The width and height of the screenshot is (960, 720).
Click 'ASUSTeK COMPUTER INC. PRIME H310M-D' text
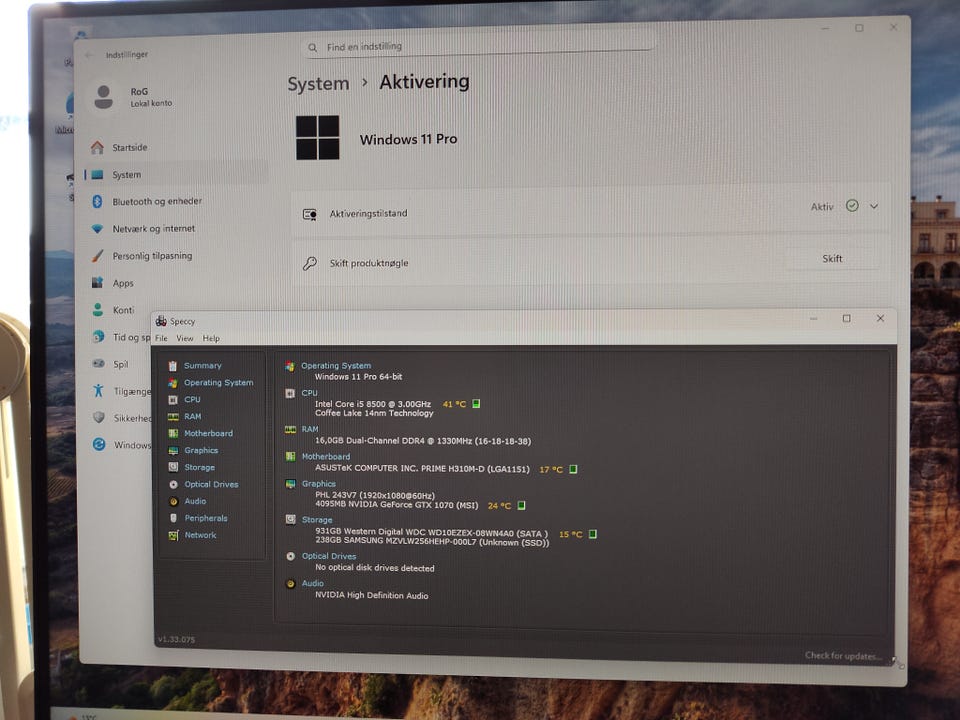click(422, 468)
